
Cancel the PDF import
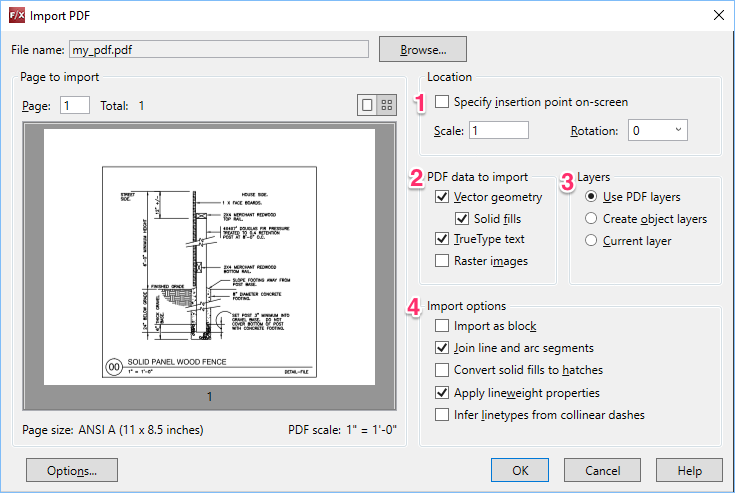(x=602, y=470)
